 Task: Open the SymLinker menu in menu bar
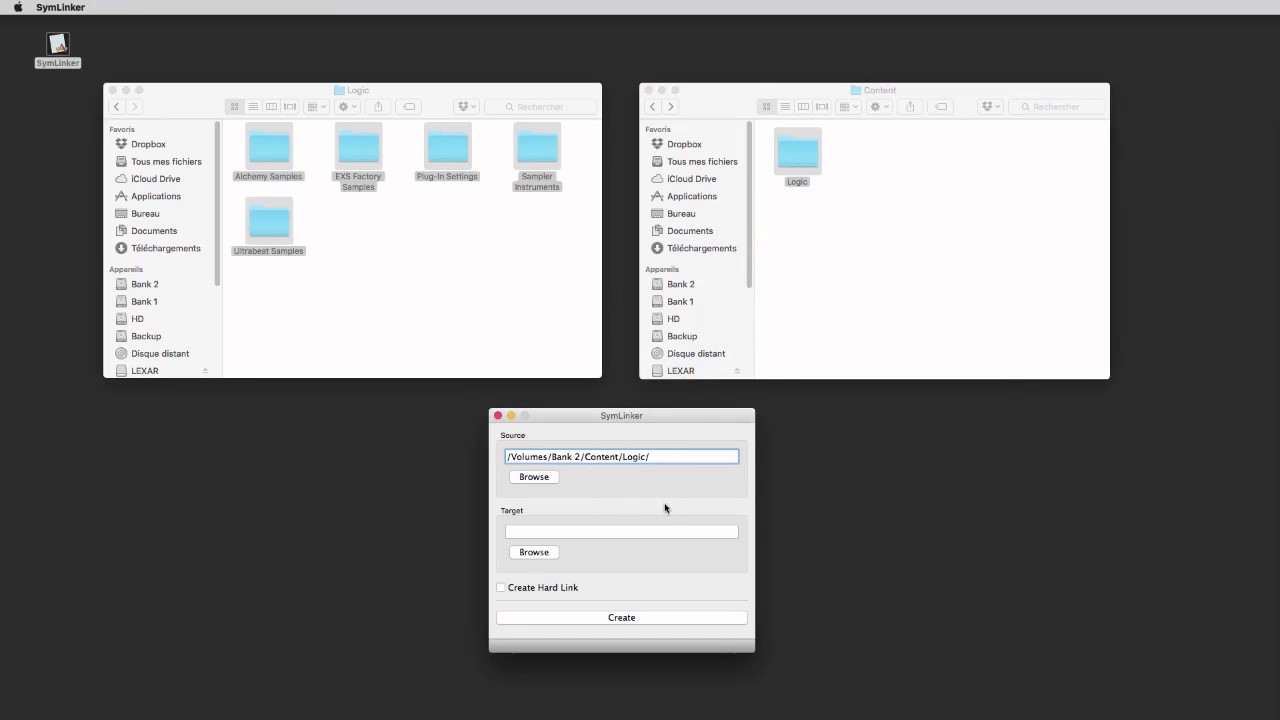(60, 7)
